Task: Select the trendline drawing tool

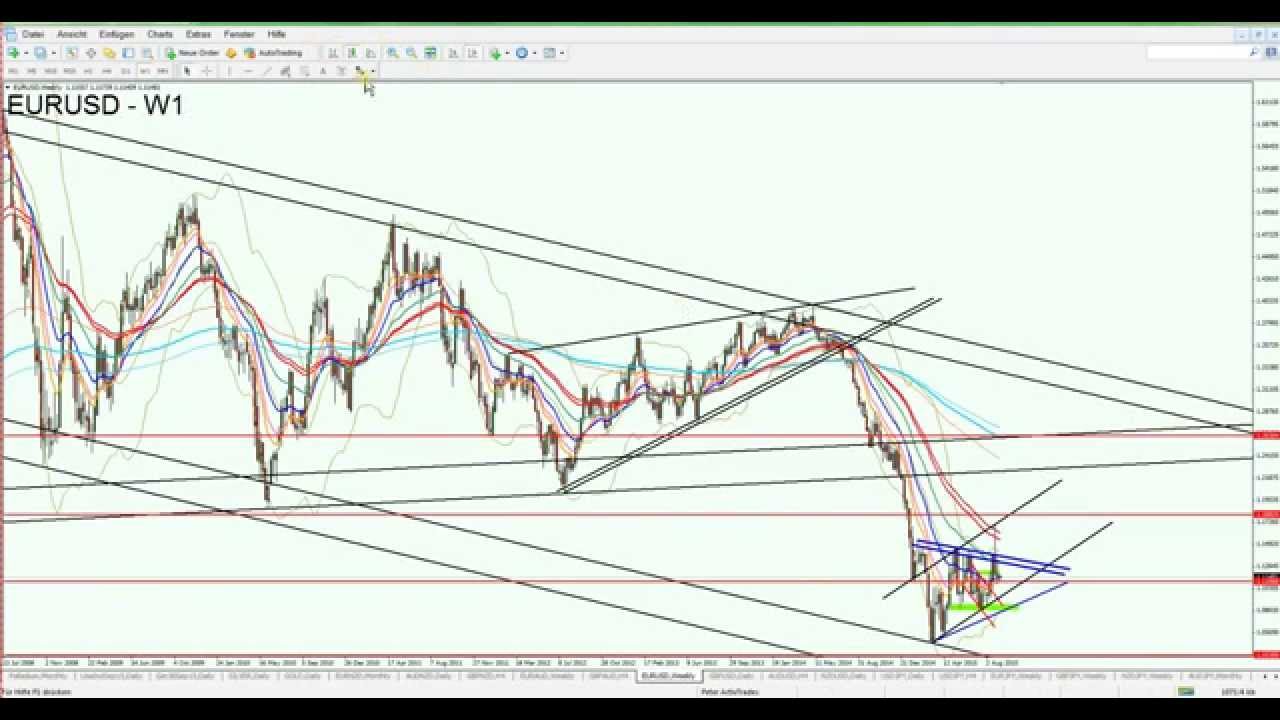Action: [x=267, y=71]
